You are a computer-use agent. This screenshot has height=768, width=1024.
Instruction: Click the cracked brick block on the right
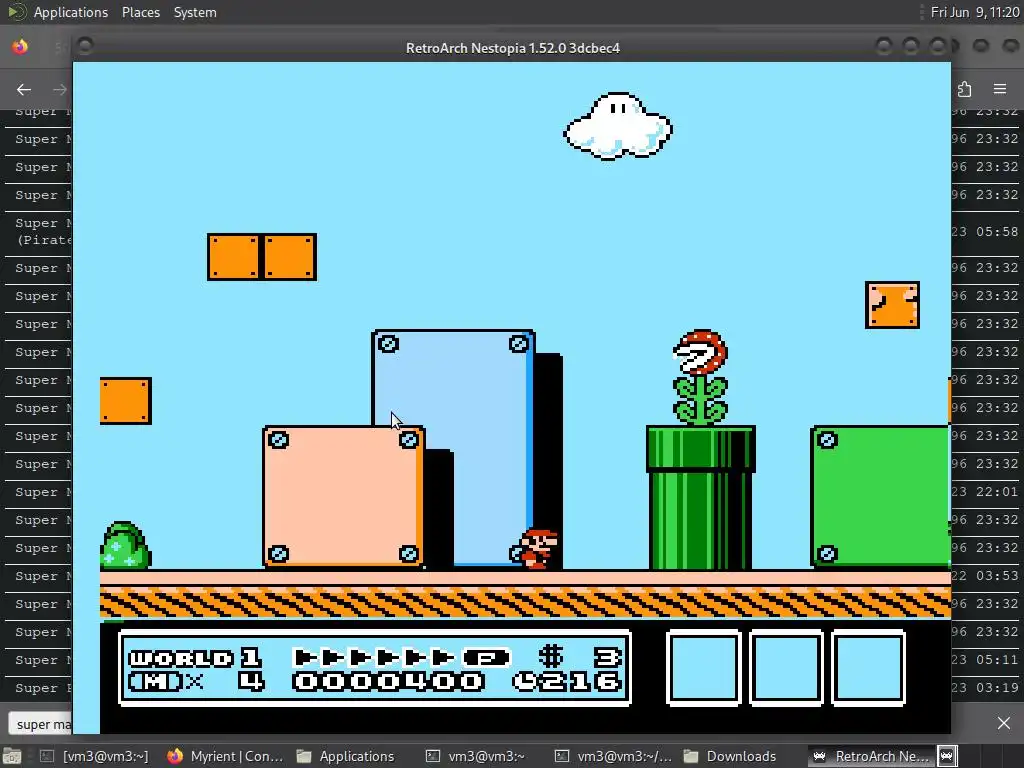click(892, 305)
